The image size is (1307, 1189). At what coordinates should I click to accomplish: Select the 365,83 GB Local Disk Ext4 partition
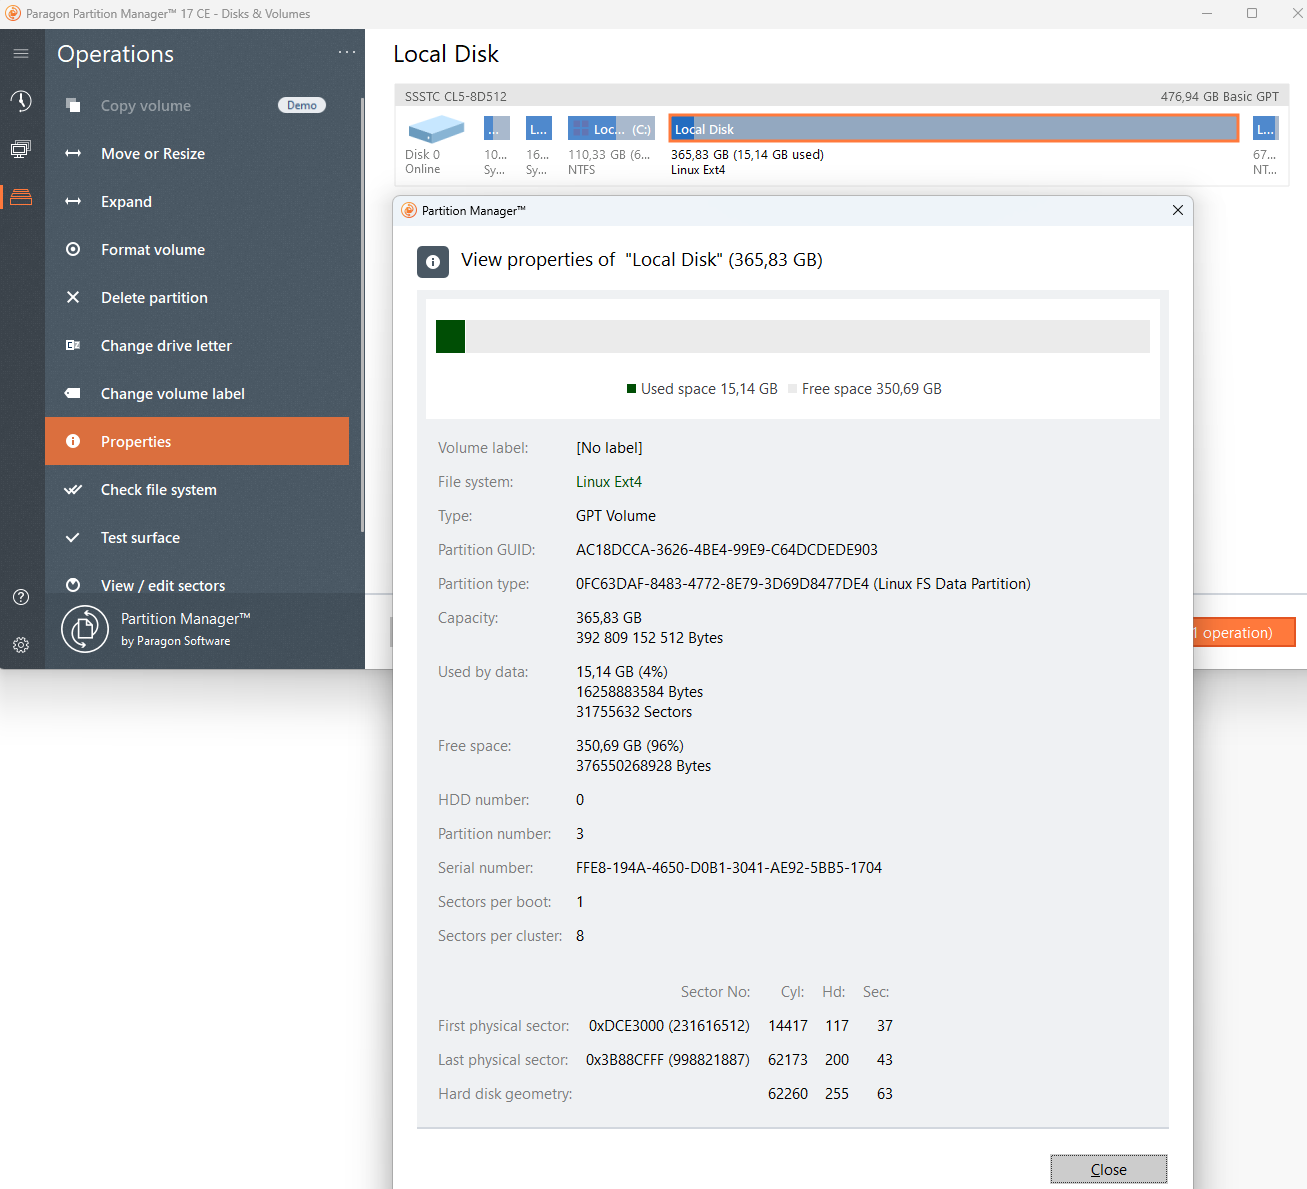[x=954, y=129]
